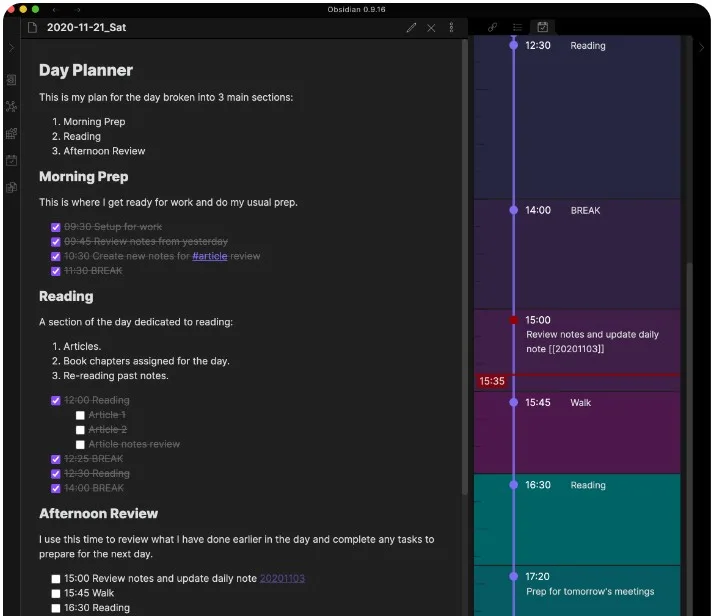The image size is (714, 616).
Task: Check the 16:30 Reading task in note
Action: [x=56, y=608]
